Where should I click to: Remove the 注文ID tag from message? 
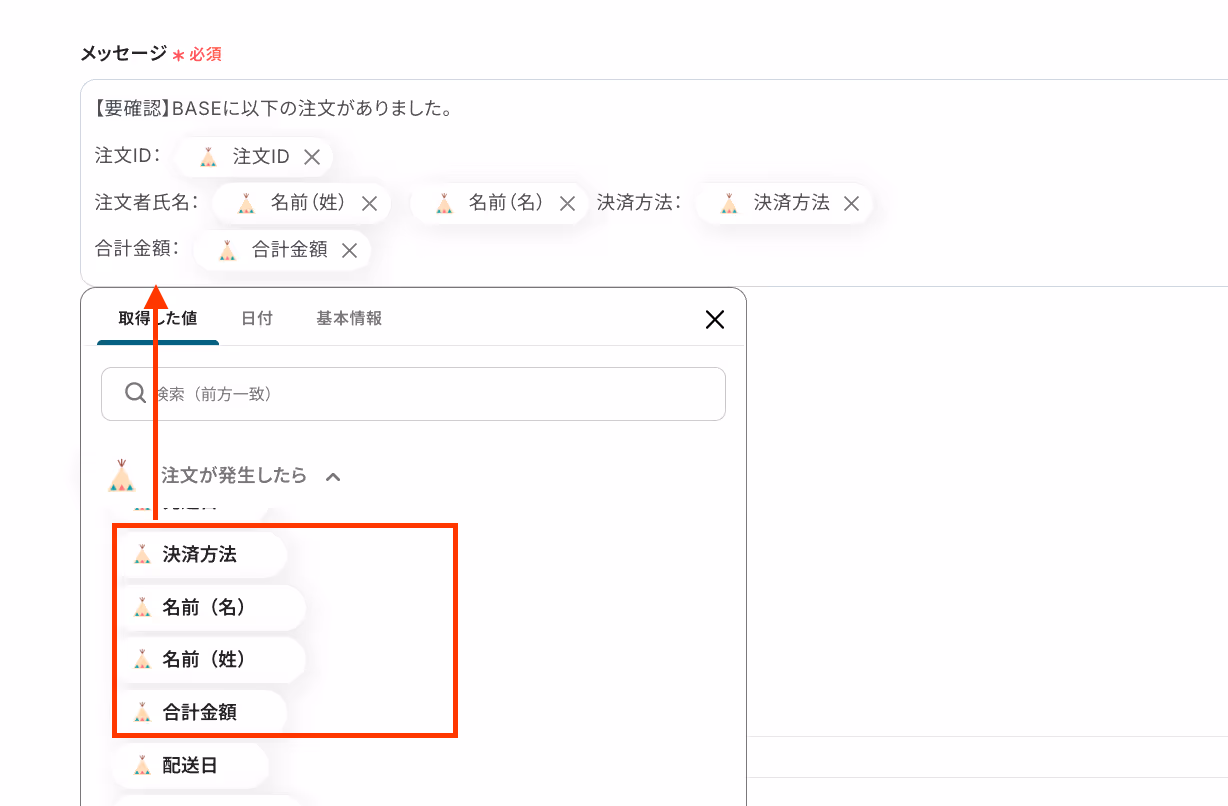point(312,157)
